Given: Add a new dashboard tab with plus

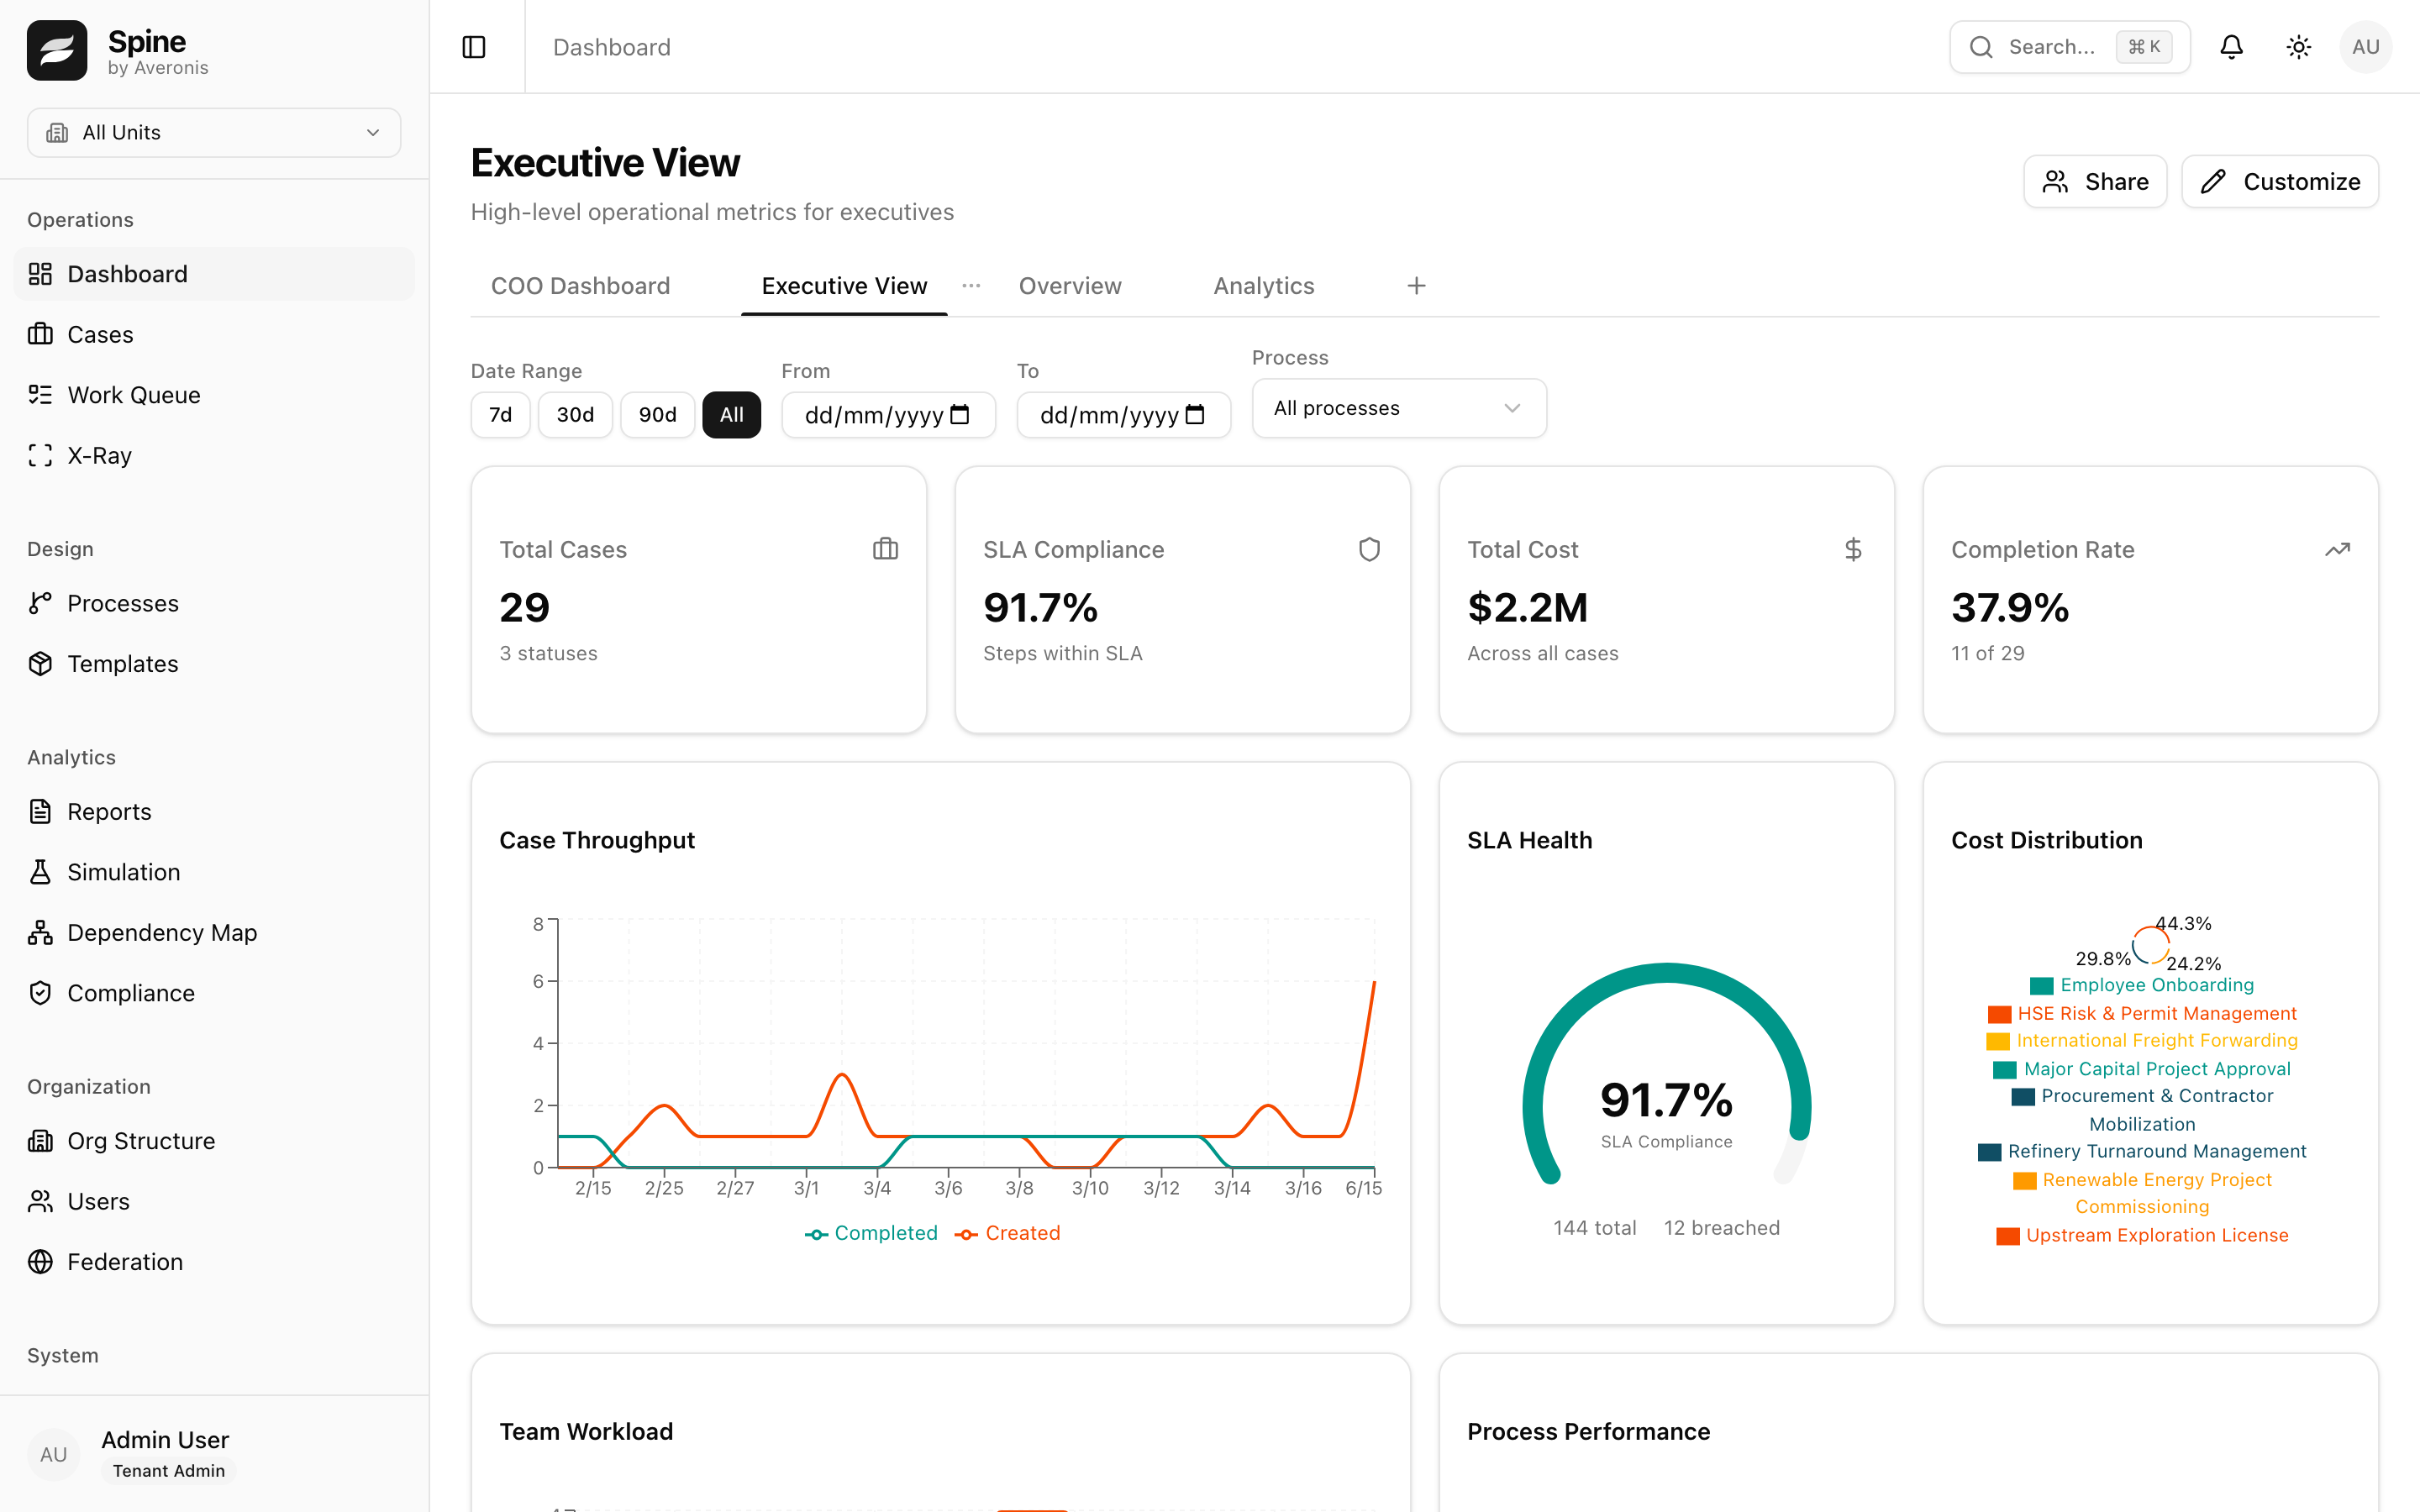Looking at the screenshot, I should click(1416, 286).
